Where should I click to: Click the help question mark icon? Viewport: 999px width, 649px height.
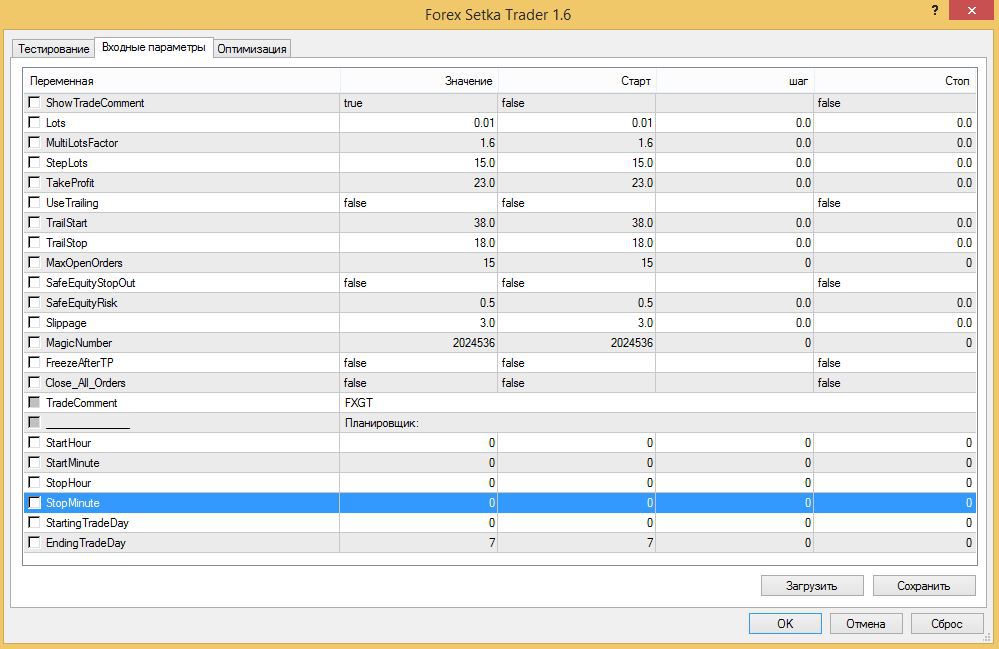935,10
